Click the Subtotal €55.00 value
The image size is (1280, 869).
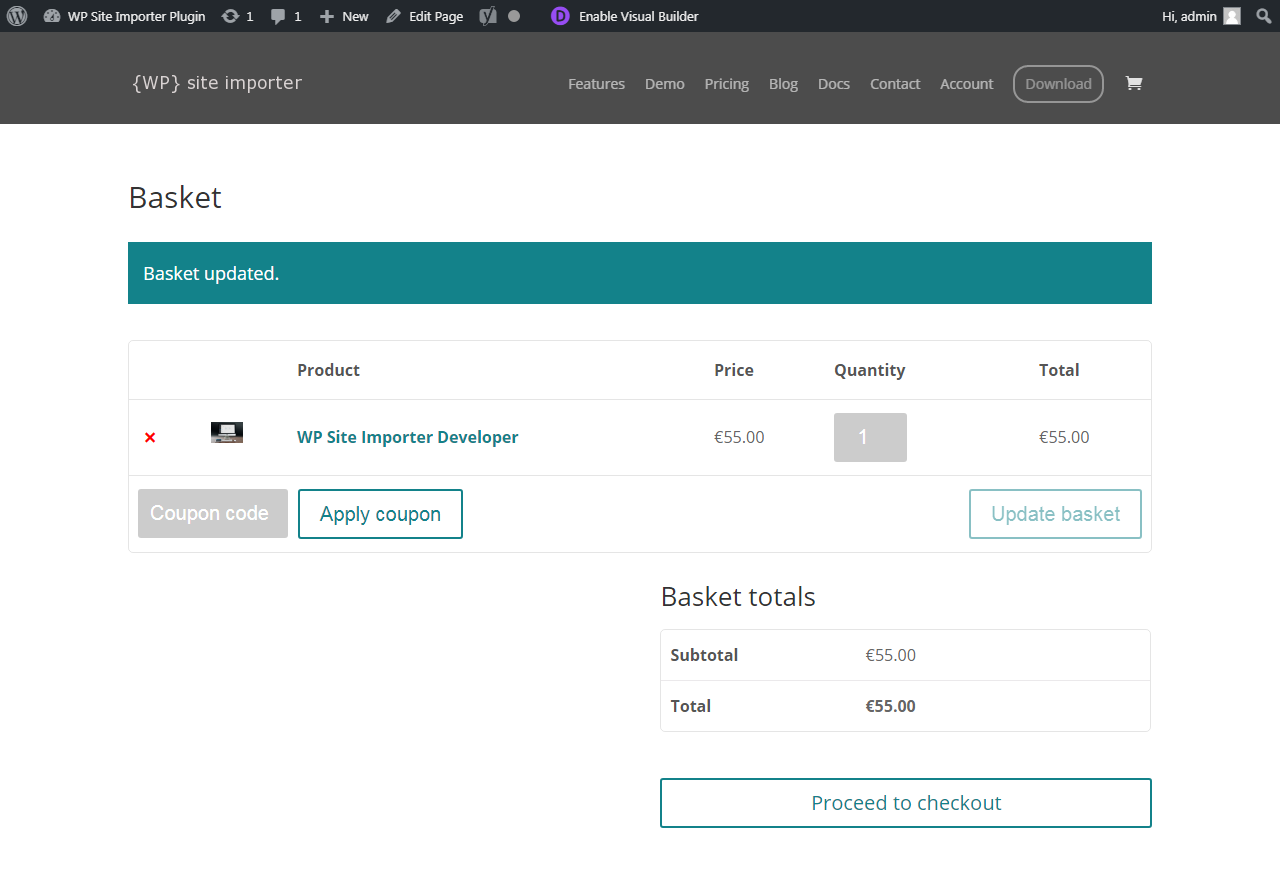(890, 655)
